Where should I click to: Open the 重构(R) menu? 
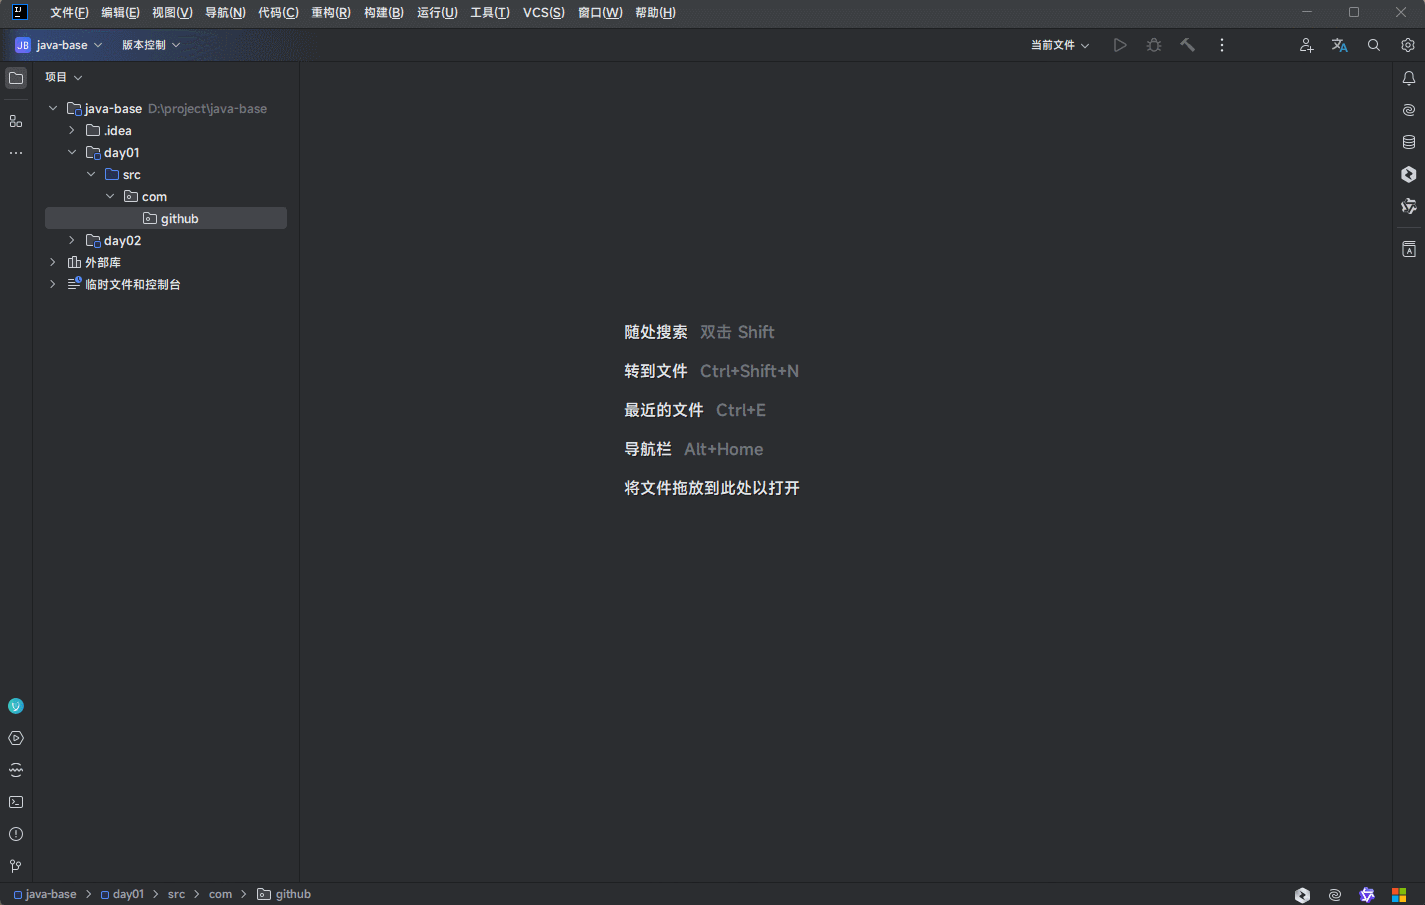coord(330,13)
